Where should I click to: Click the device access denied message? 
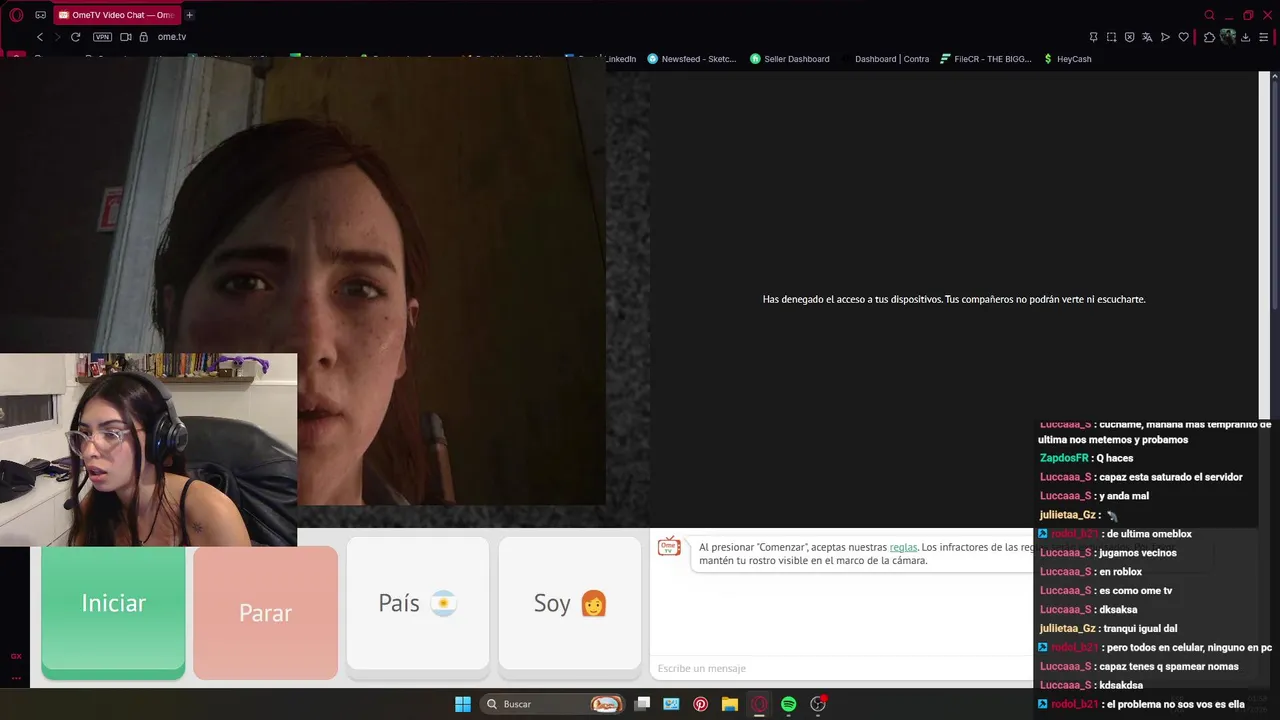pos(954,299)
